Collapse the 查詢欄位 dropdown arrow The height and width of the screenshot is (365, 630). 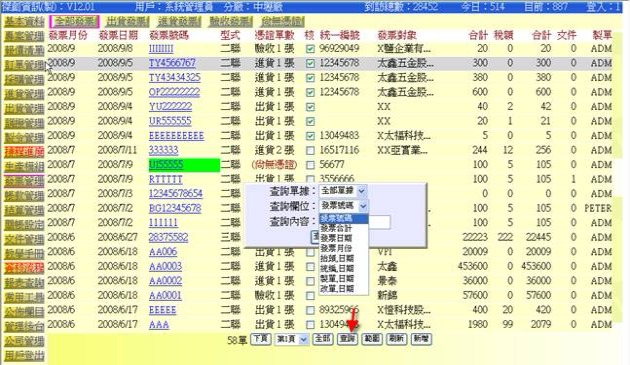363,206
